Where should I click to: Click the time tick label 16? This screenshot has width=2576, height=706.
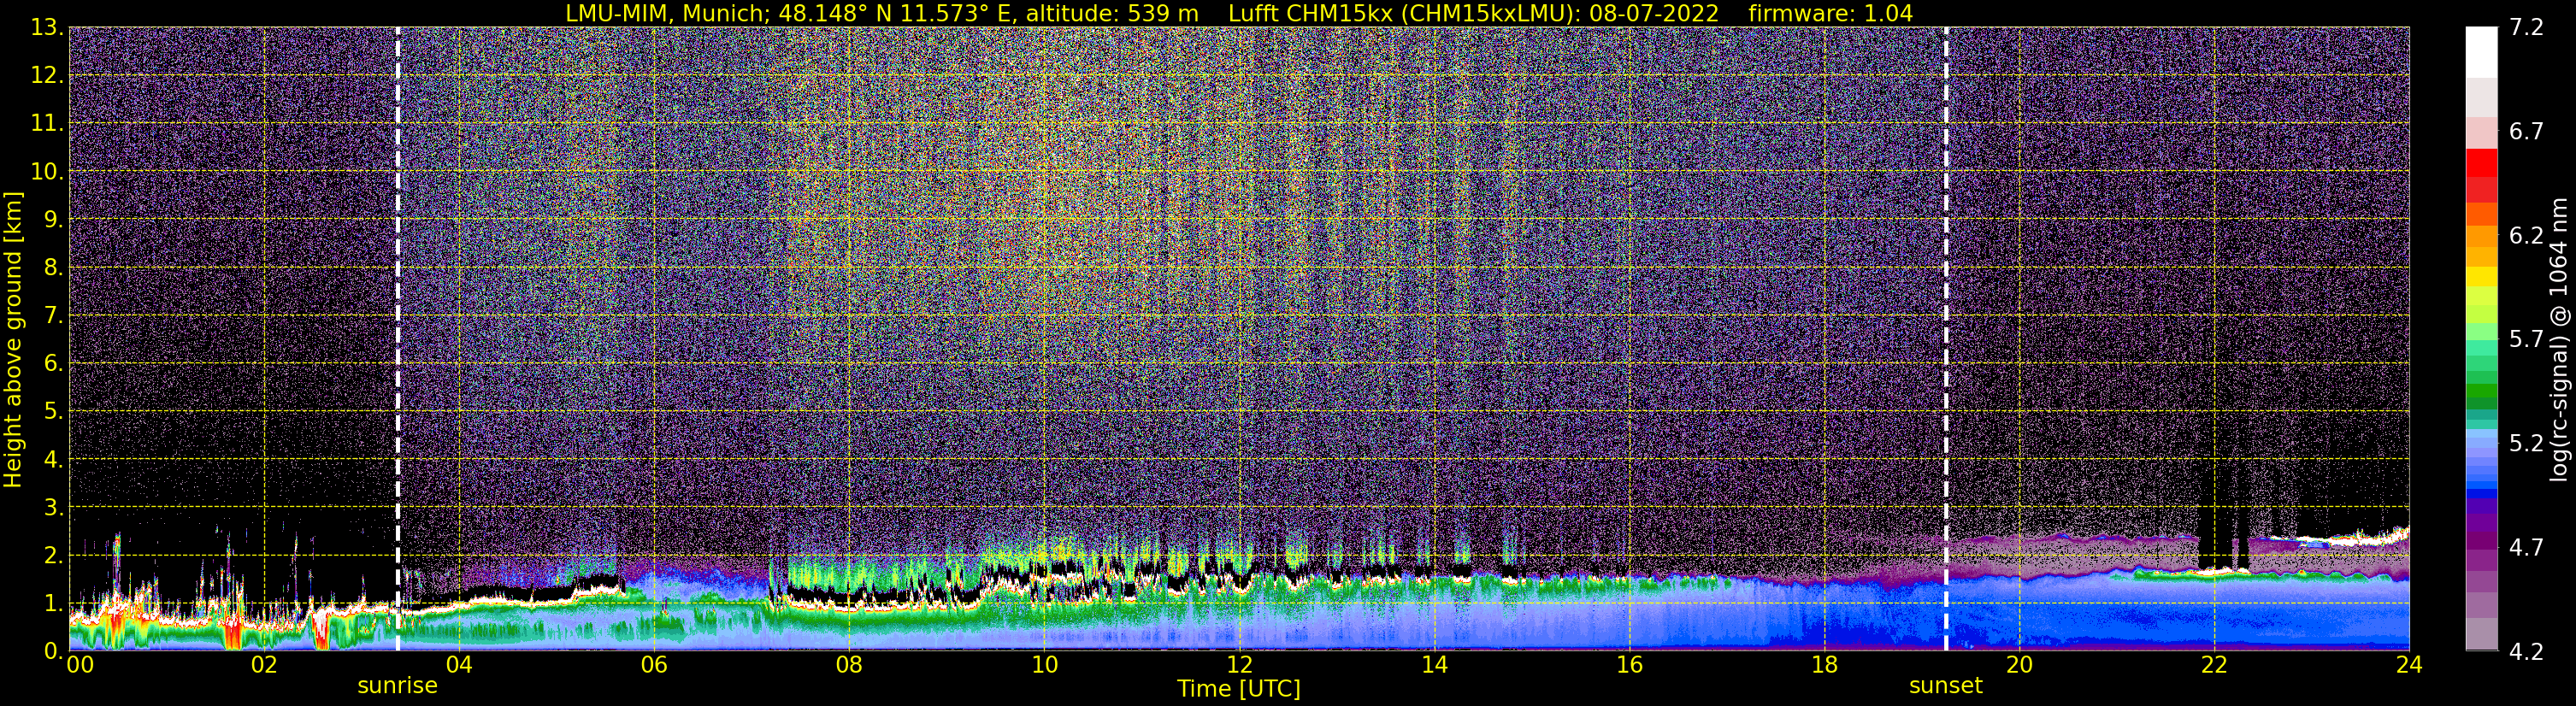pyautogui.click(x=1629, y=665)
